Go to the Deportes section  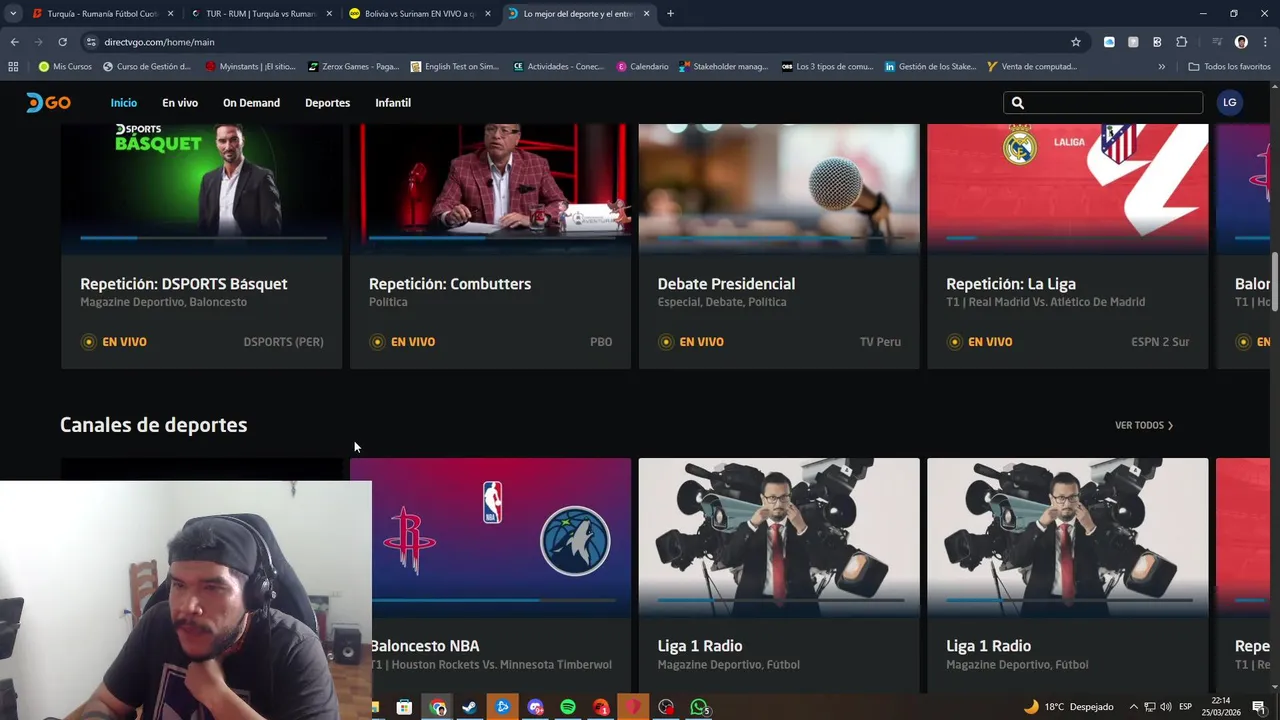coord(327,103)
